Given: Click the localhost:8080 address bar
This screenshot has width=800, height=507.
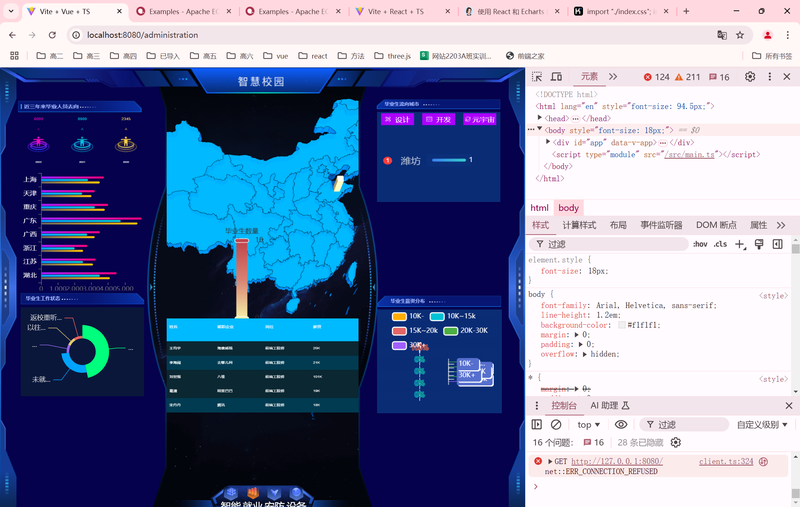Looking at the screenshot, I should [398, 35].
